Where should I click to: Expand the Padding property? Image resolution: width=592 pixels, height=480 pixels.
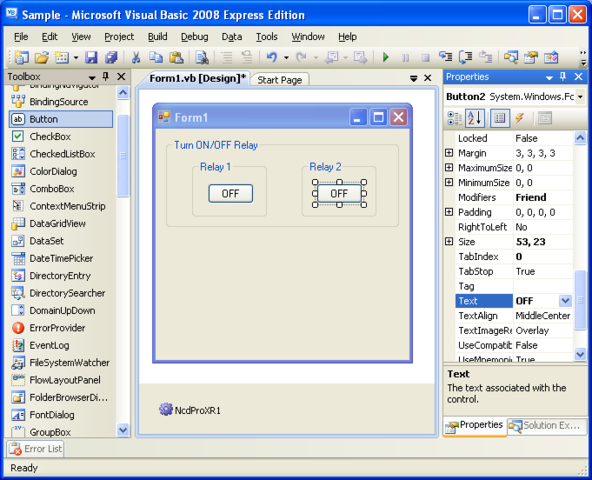449,212
